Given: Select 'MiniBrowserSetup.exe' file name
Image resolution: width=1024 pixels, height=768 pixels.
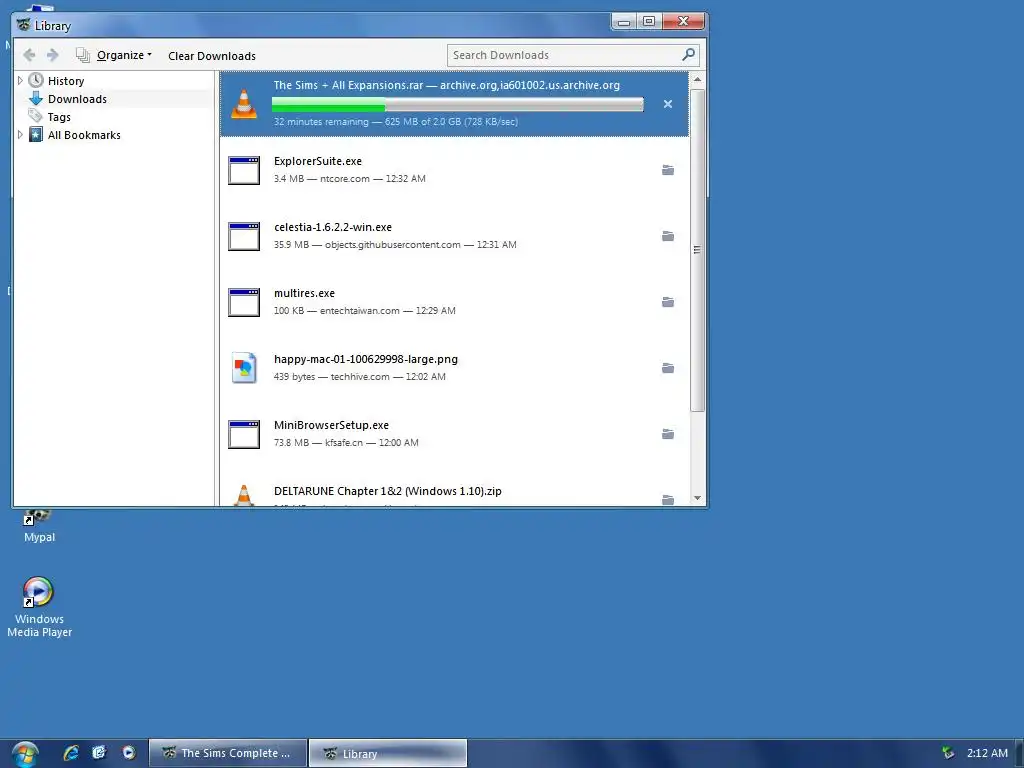Looking at the screenshot, I should click(x=331, y=425).
